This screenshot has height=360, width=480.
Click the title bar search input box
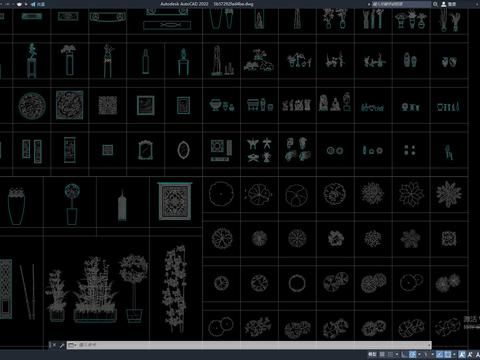(401, 4)
